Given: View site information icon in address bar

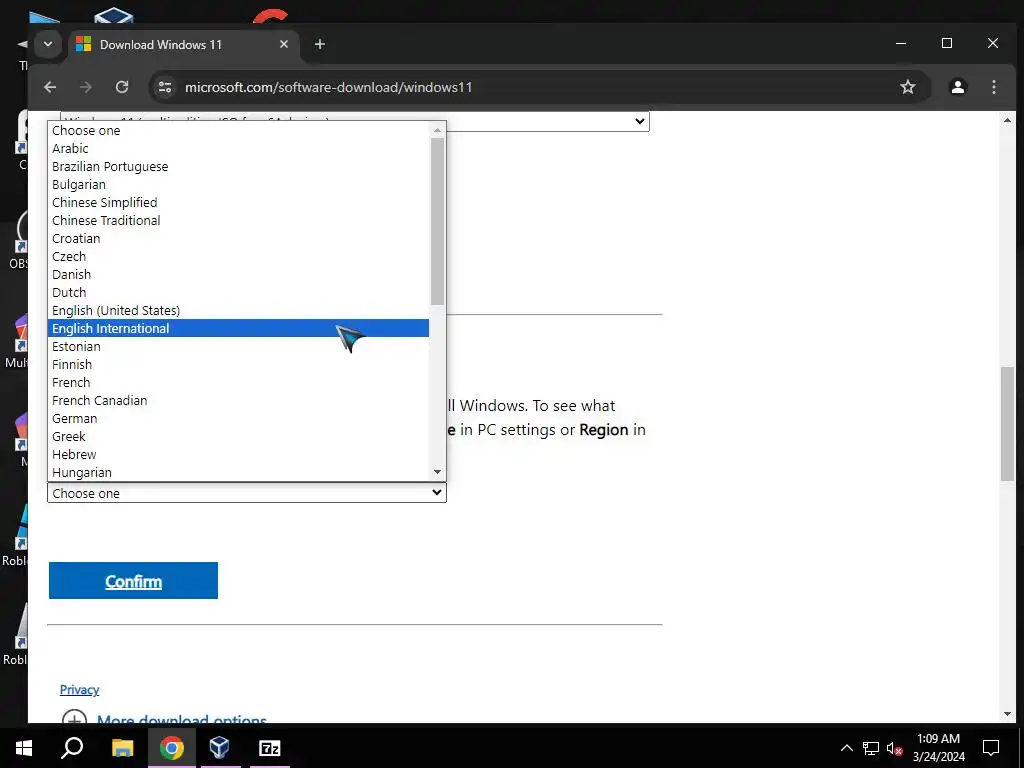Looking at the screenshot, I should tap(165, 87).
